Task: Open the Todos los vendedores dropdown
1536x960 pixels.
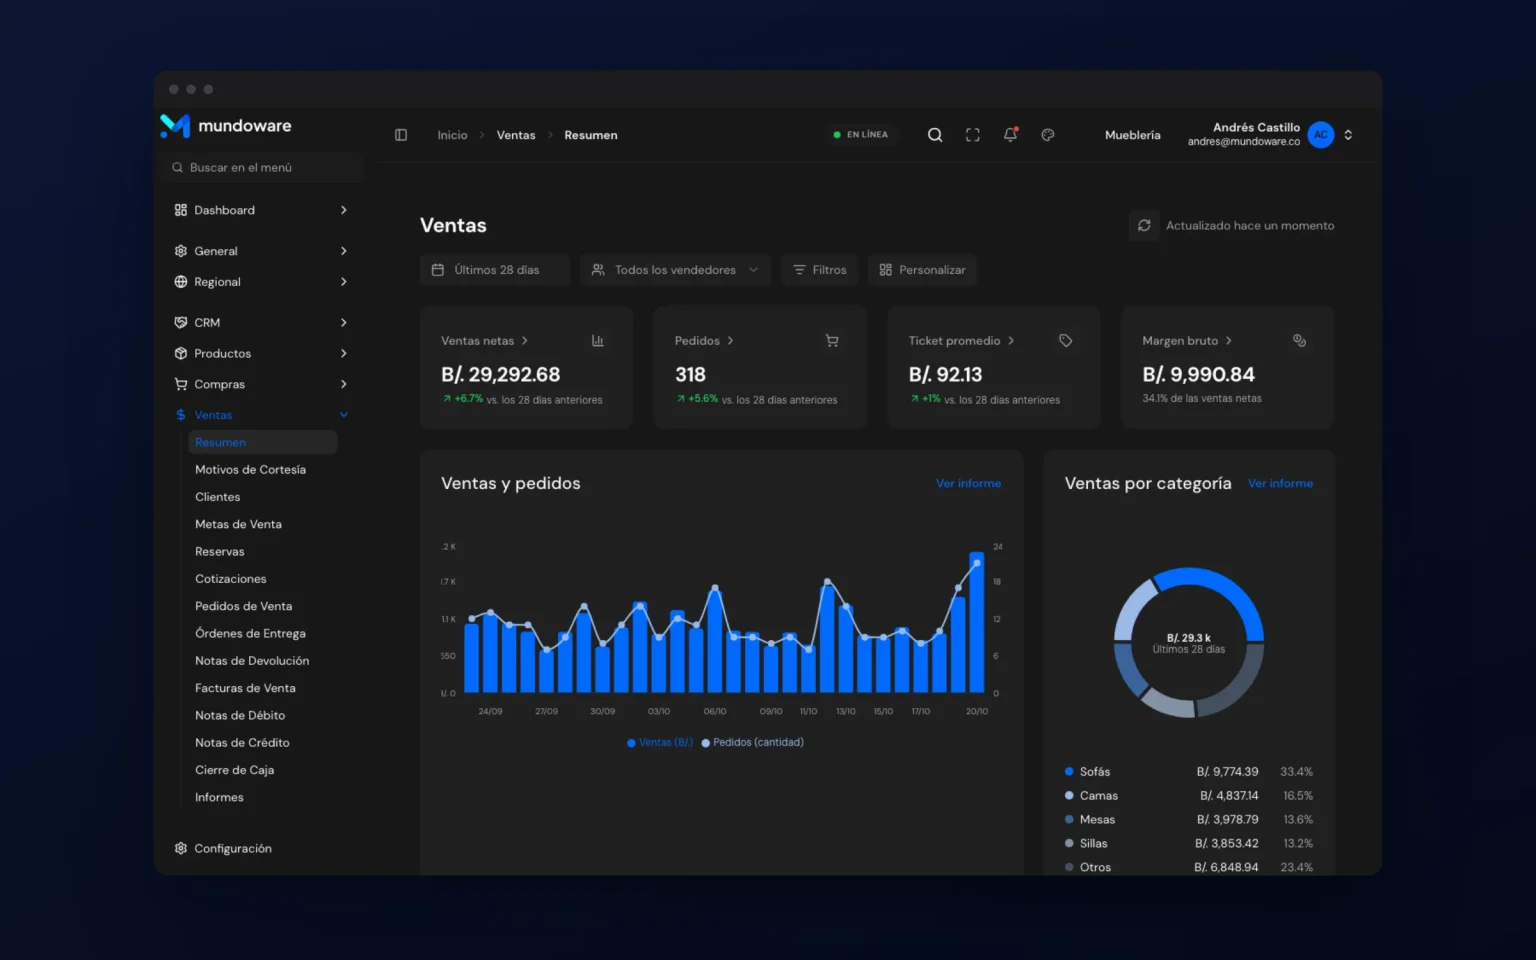Action: tap(675, 270)
